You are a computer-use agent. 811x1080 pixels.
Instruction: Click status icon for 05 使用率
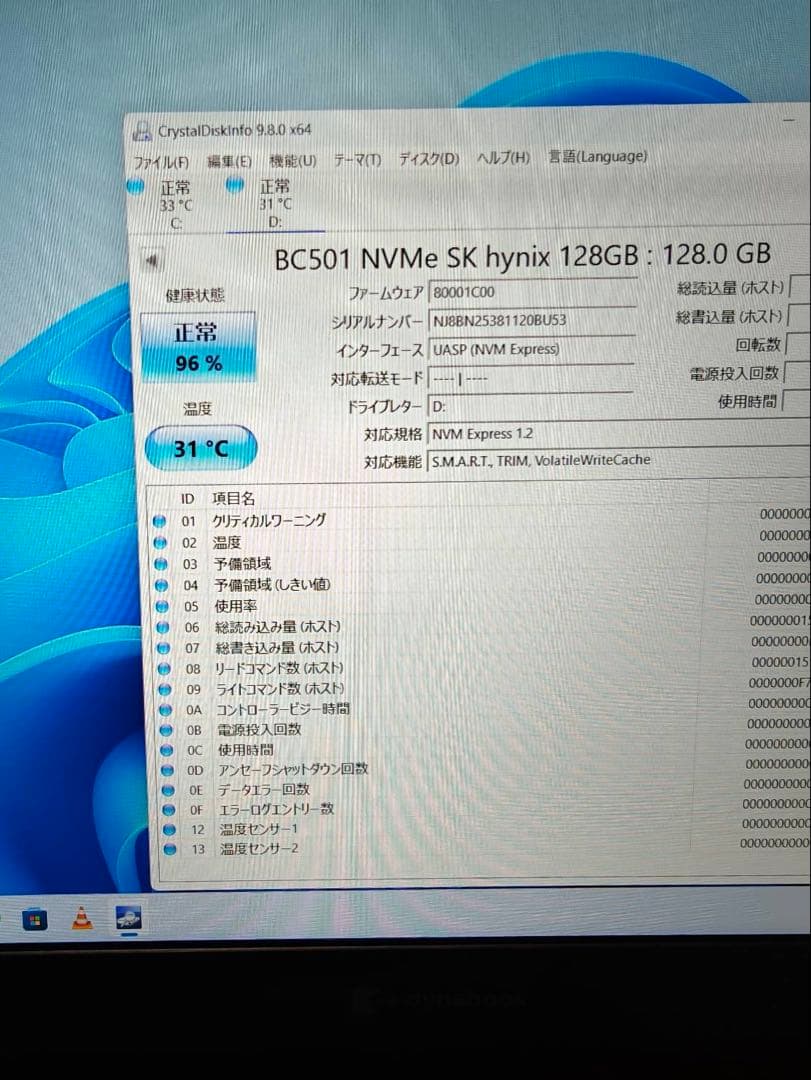pyautogui.click(x=162, y=606)
